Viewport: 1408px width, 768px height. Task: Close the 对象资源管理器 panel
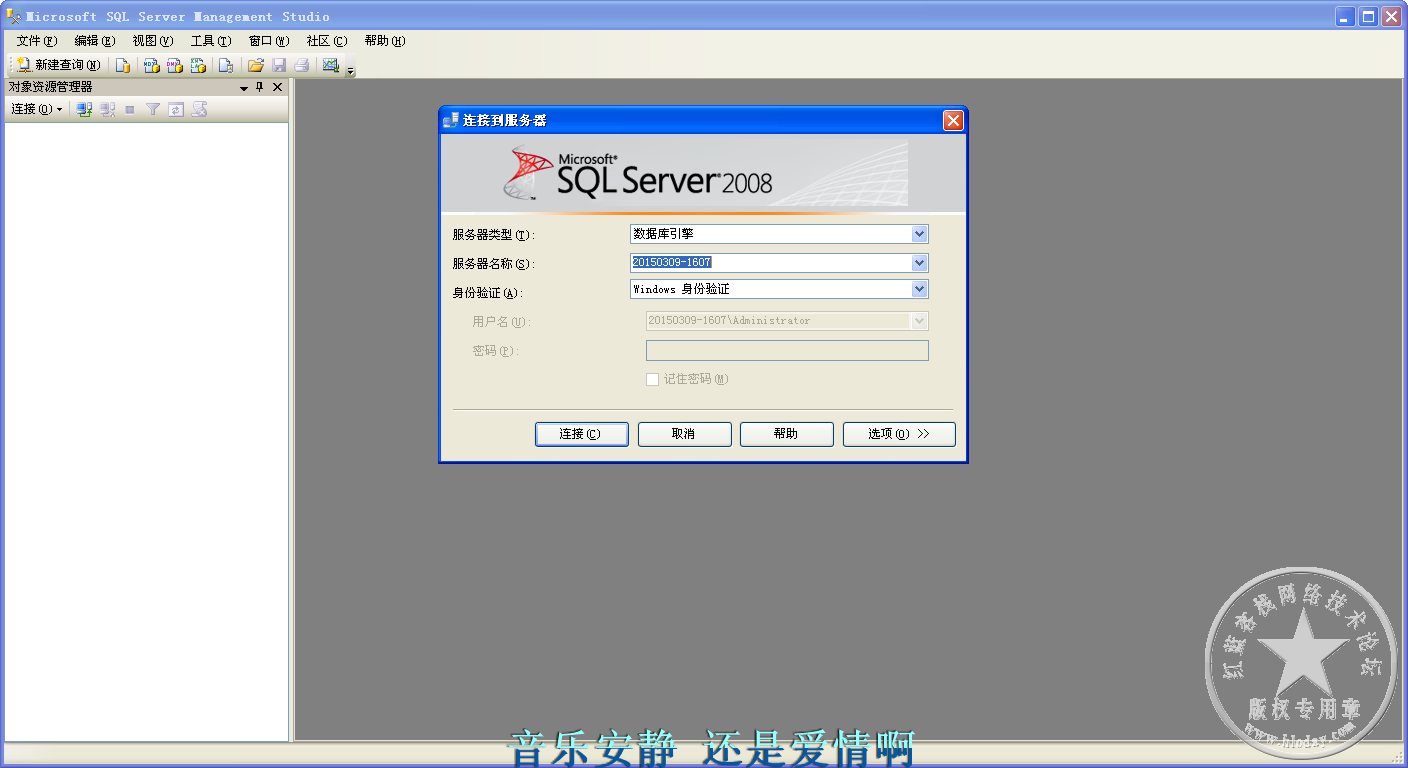tap(278, 87)
